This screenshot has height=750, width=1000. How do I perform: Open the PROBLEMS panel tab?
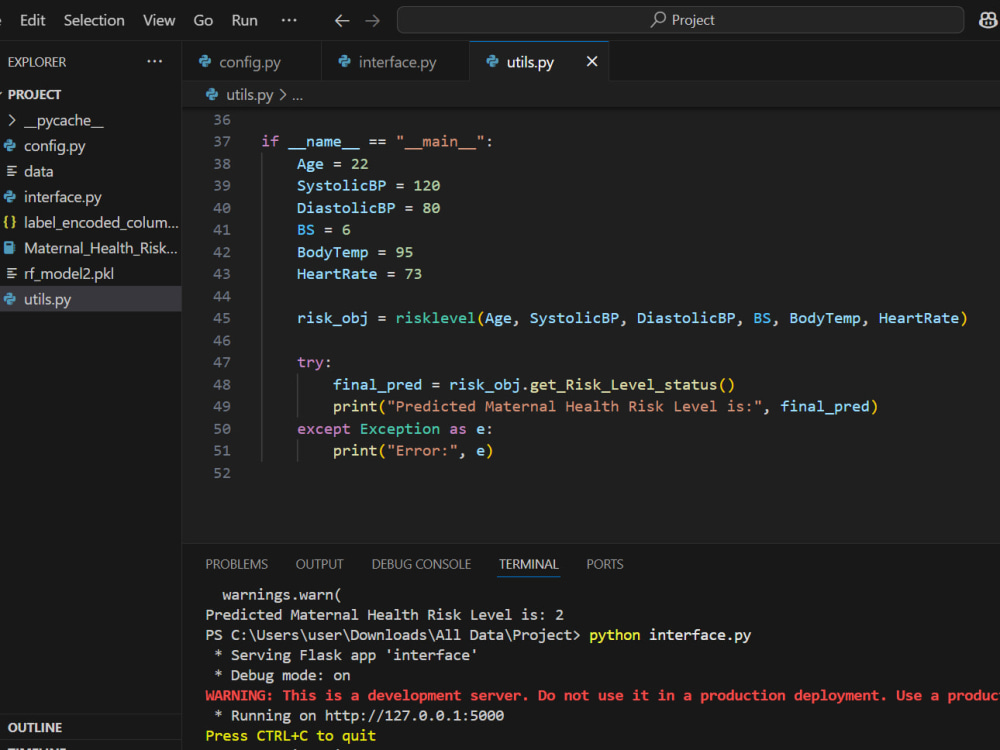click(x=237, y=564)
